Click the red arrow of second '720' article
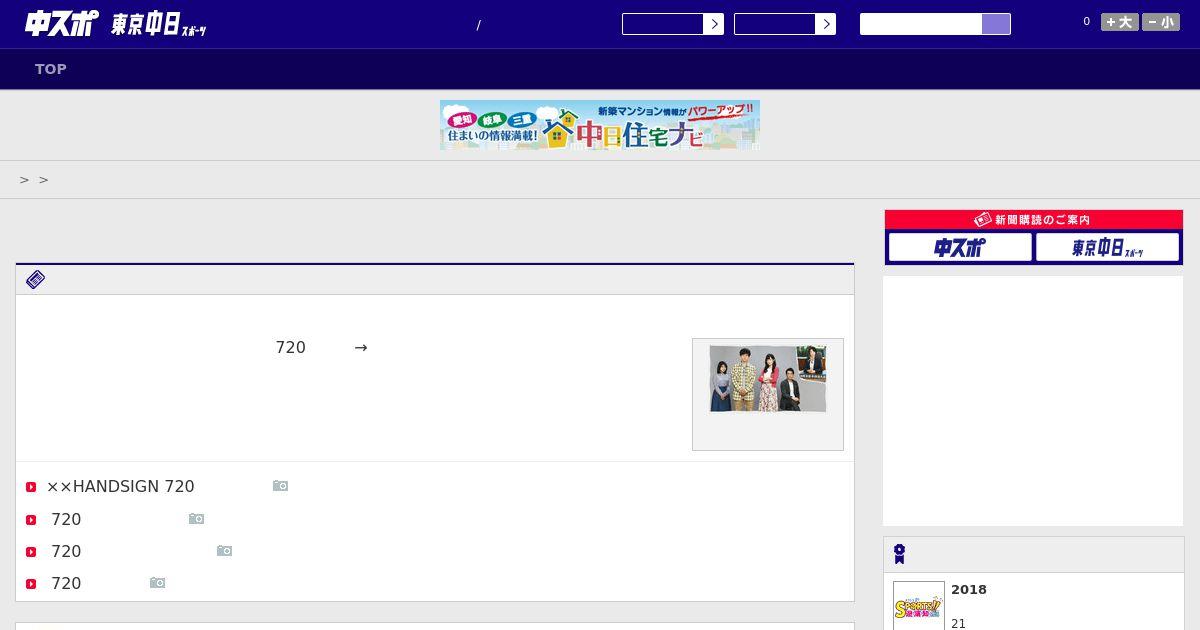The image size is (1200, 630). click(x=31, y=520)
